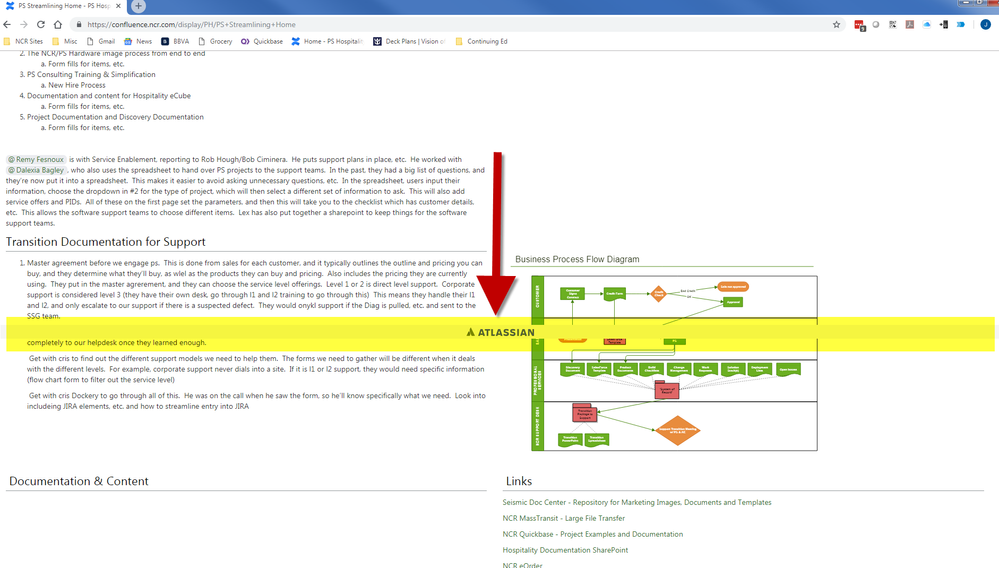Bookmark this page with the star icon

(837, 24)
